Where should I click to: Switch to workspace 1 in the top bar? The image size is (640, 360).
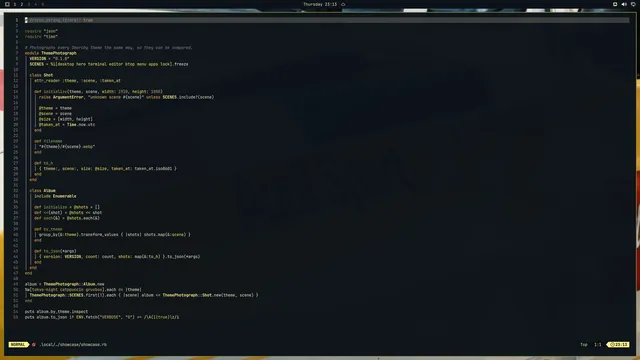tap(15, 4)
